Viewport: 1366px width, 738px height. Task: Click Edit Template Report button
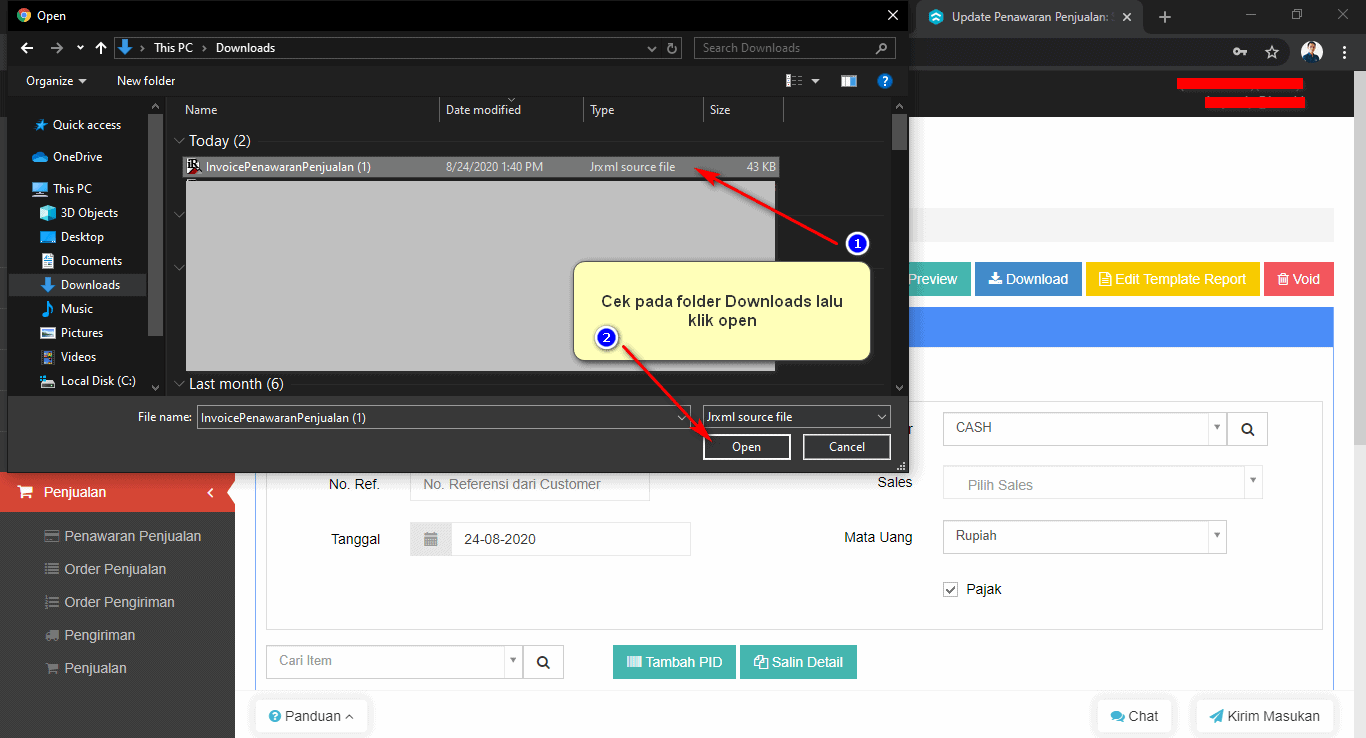[1172, 279]
